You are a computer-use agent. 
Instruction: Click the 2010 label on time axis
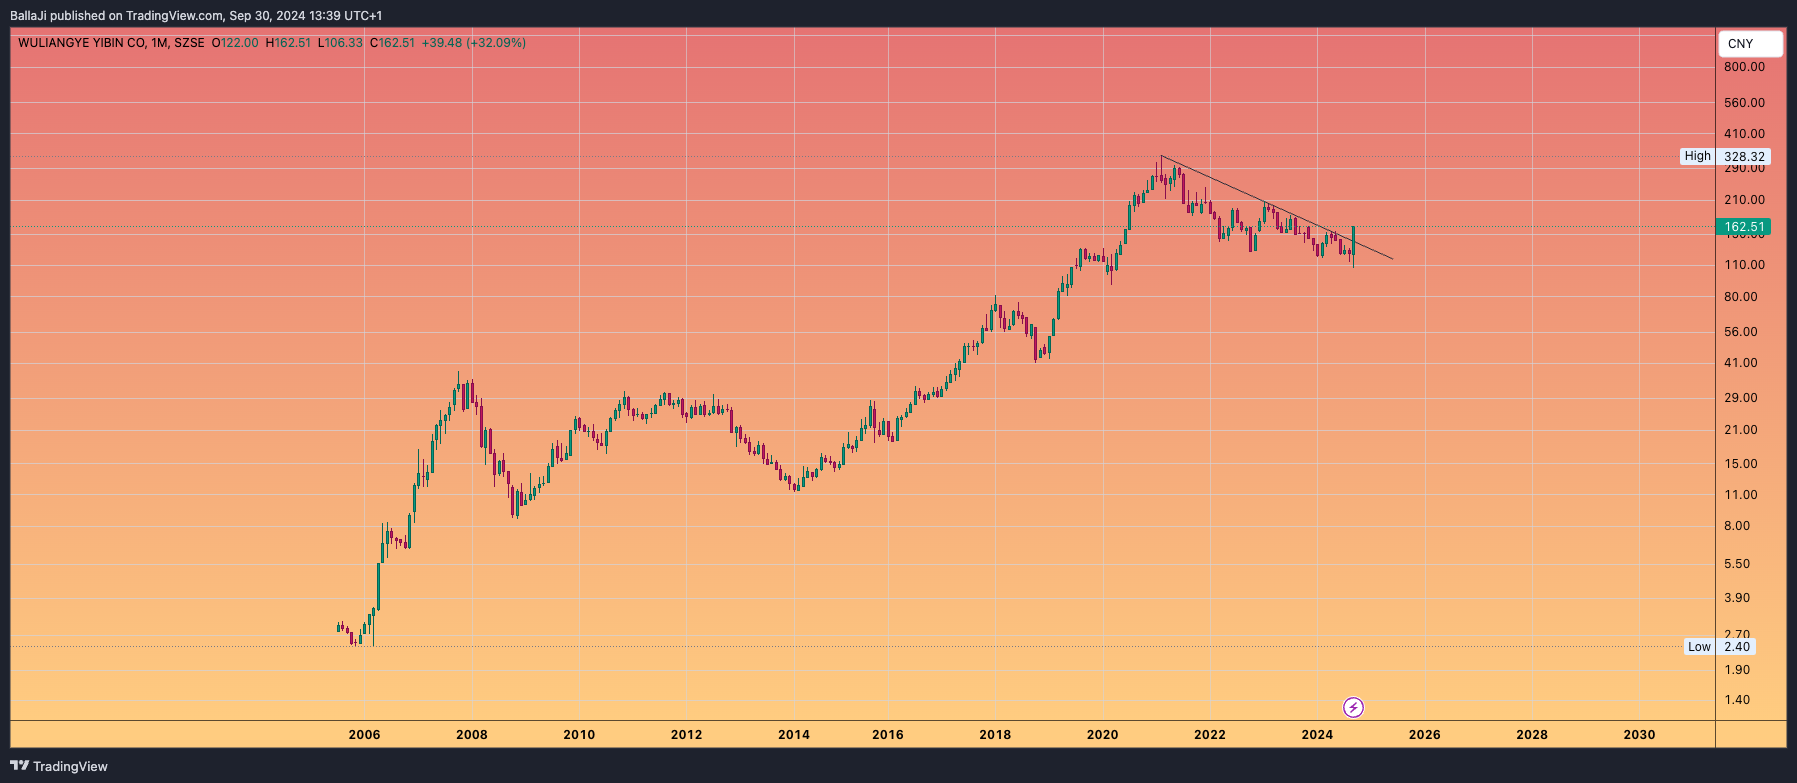[x=579, y=735]
